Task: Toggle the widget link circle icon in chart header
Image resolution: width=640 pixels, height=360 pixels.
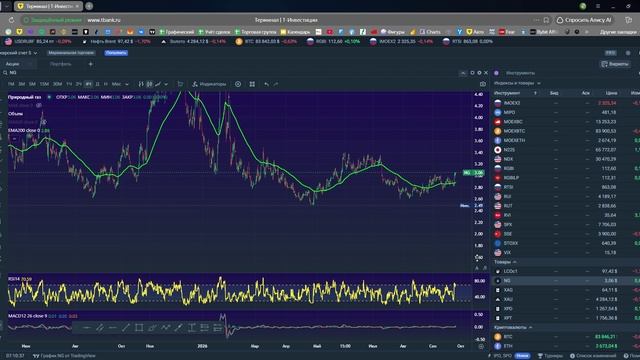Action: (x=472, y=73)
